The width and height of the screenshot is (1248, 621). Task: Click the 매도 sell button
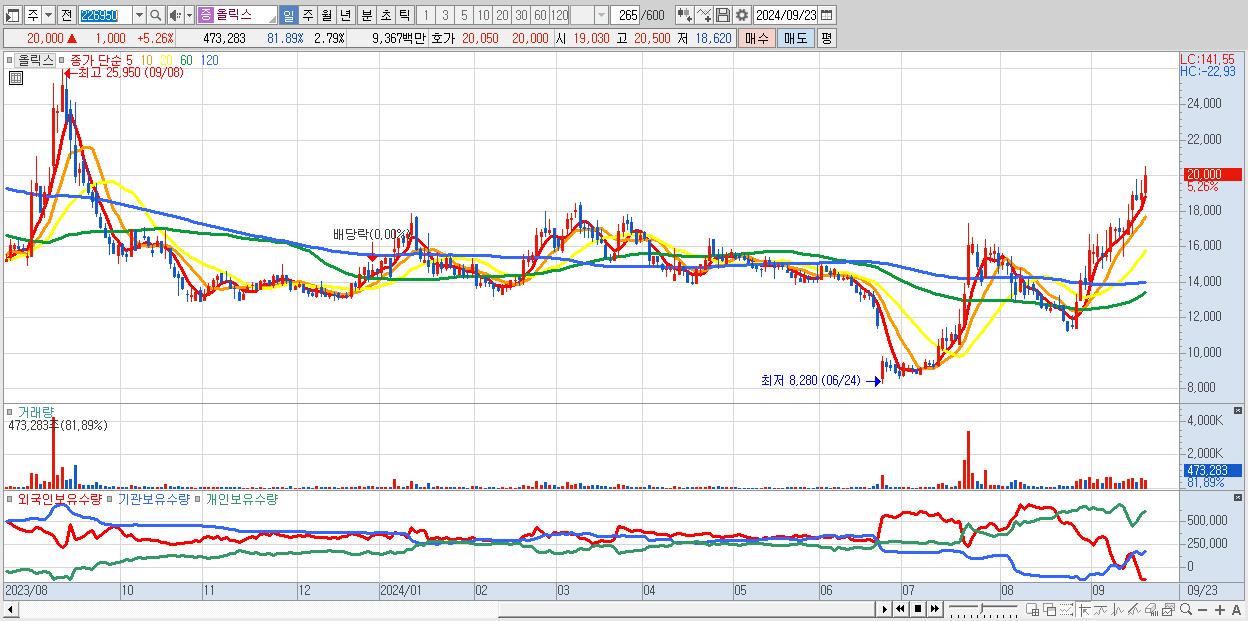795,38
